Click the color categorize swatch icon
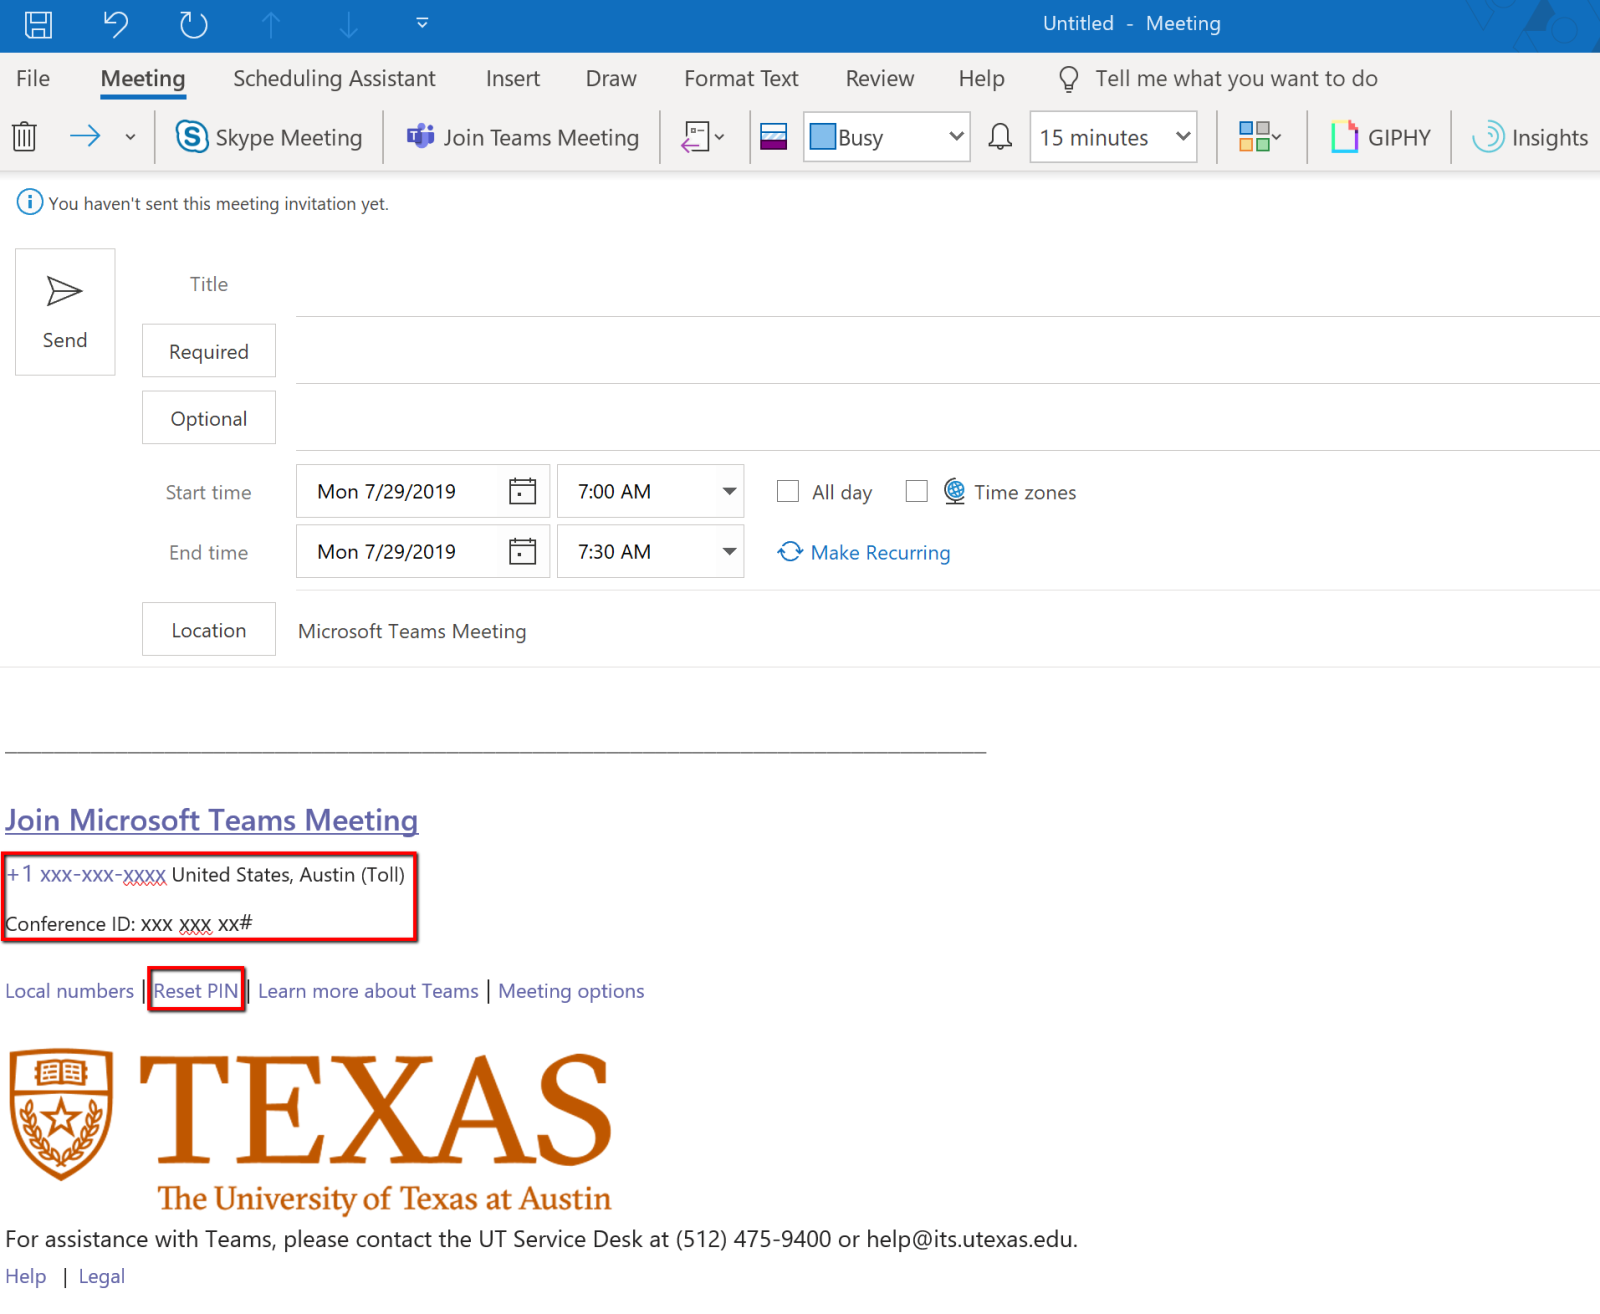 (1256, 137)
